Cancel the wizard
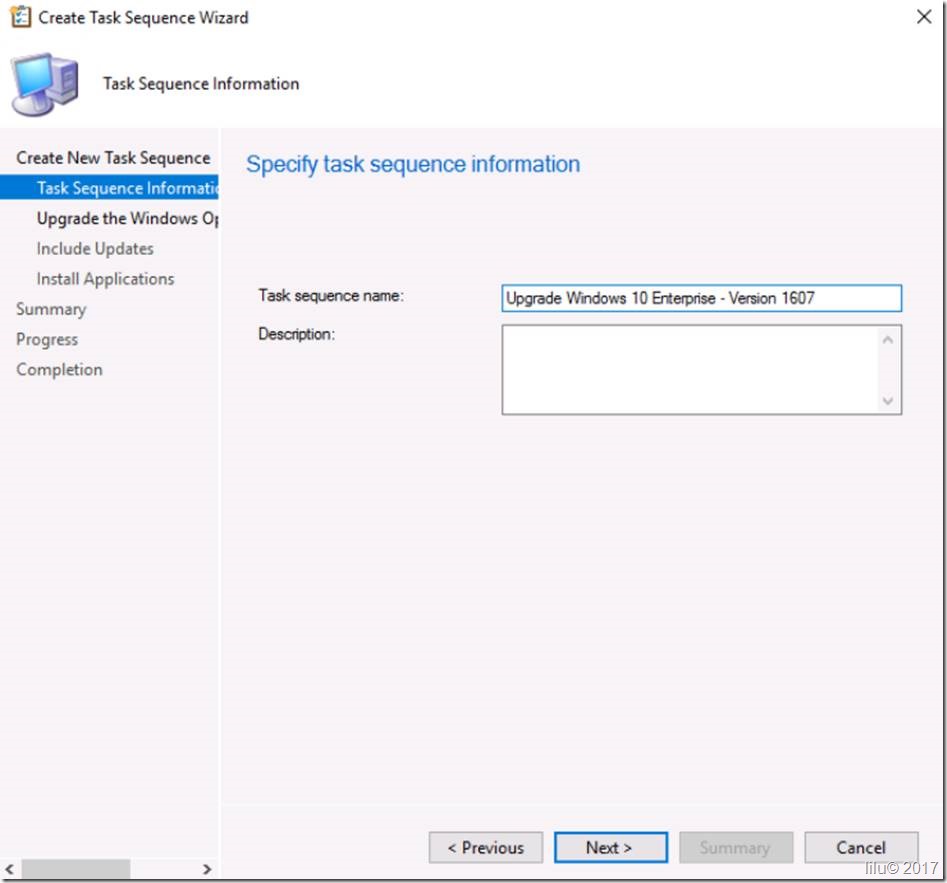Screen dimensions: 947x883 [861, 847]
